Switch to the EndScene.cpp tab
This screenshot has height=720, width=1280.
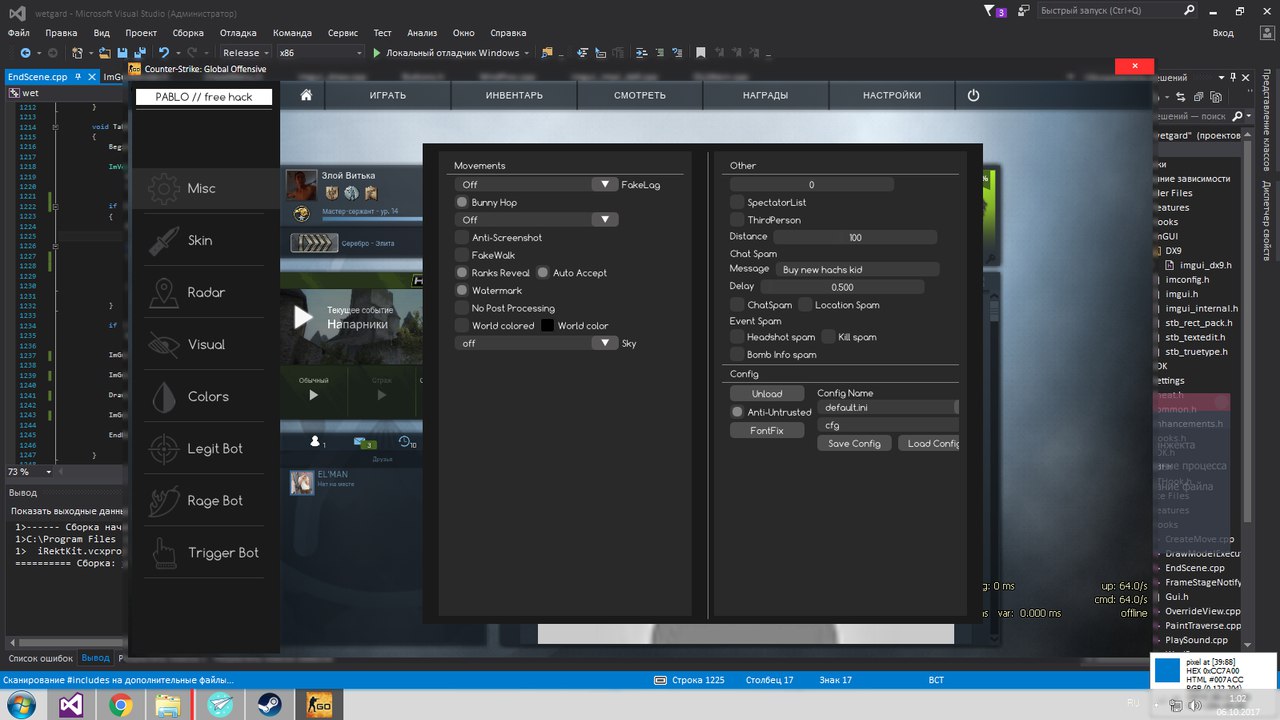[38, 77]
